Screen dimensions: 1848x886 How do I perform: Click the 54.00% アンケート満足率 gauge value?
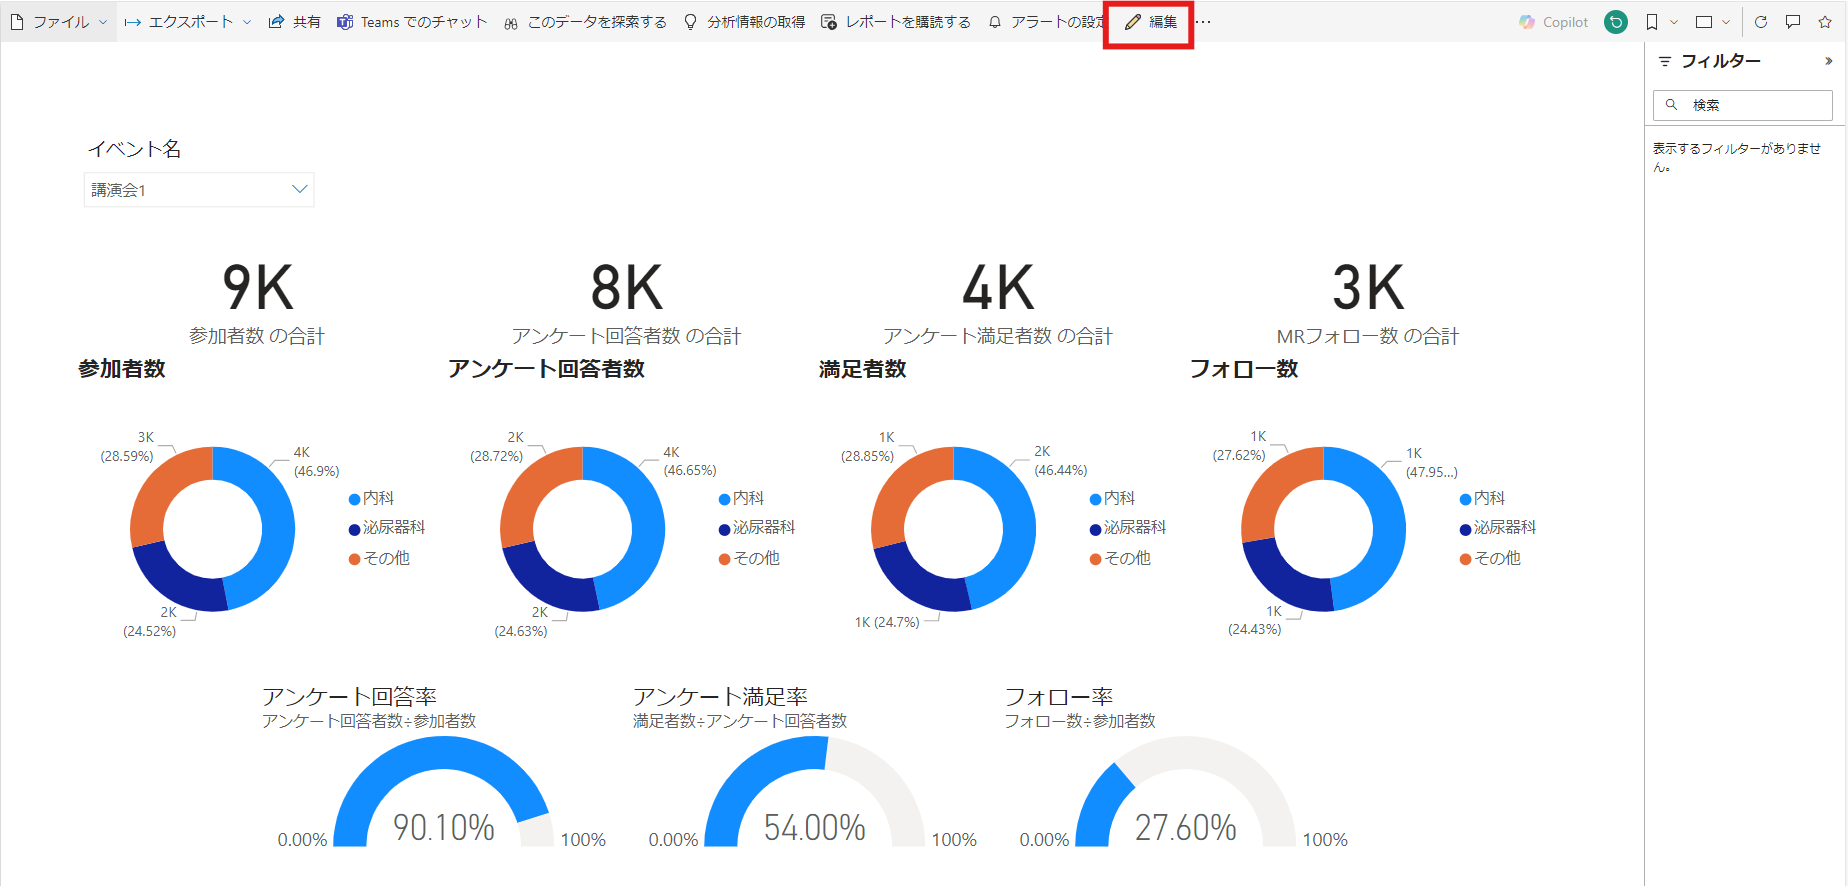815,827
